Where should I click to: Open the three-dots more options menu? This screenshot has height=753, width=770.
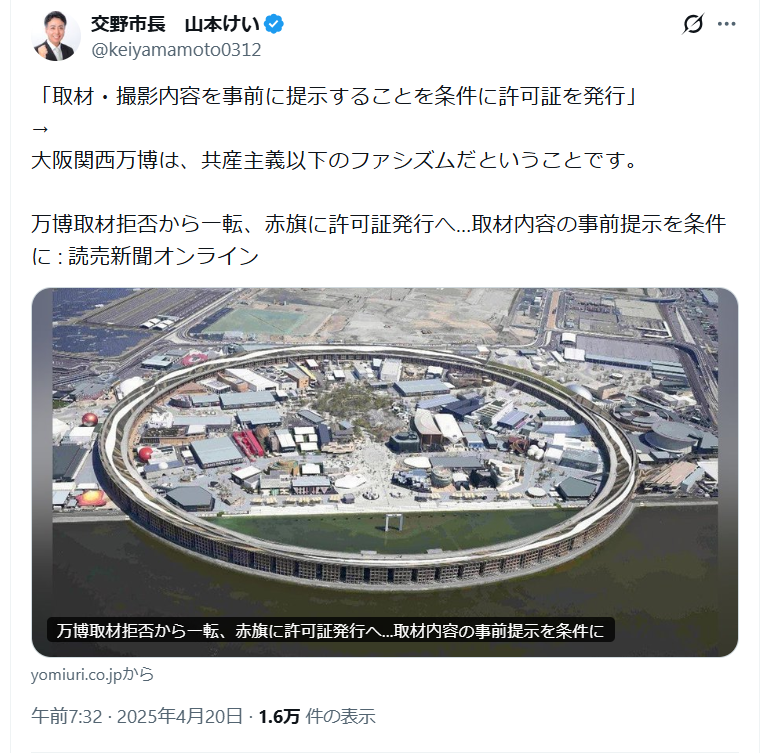point(726,24)
